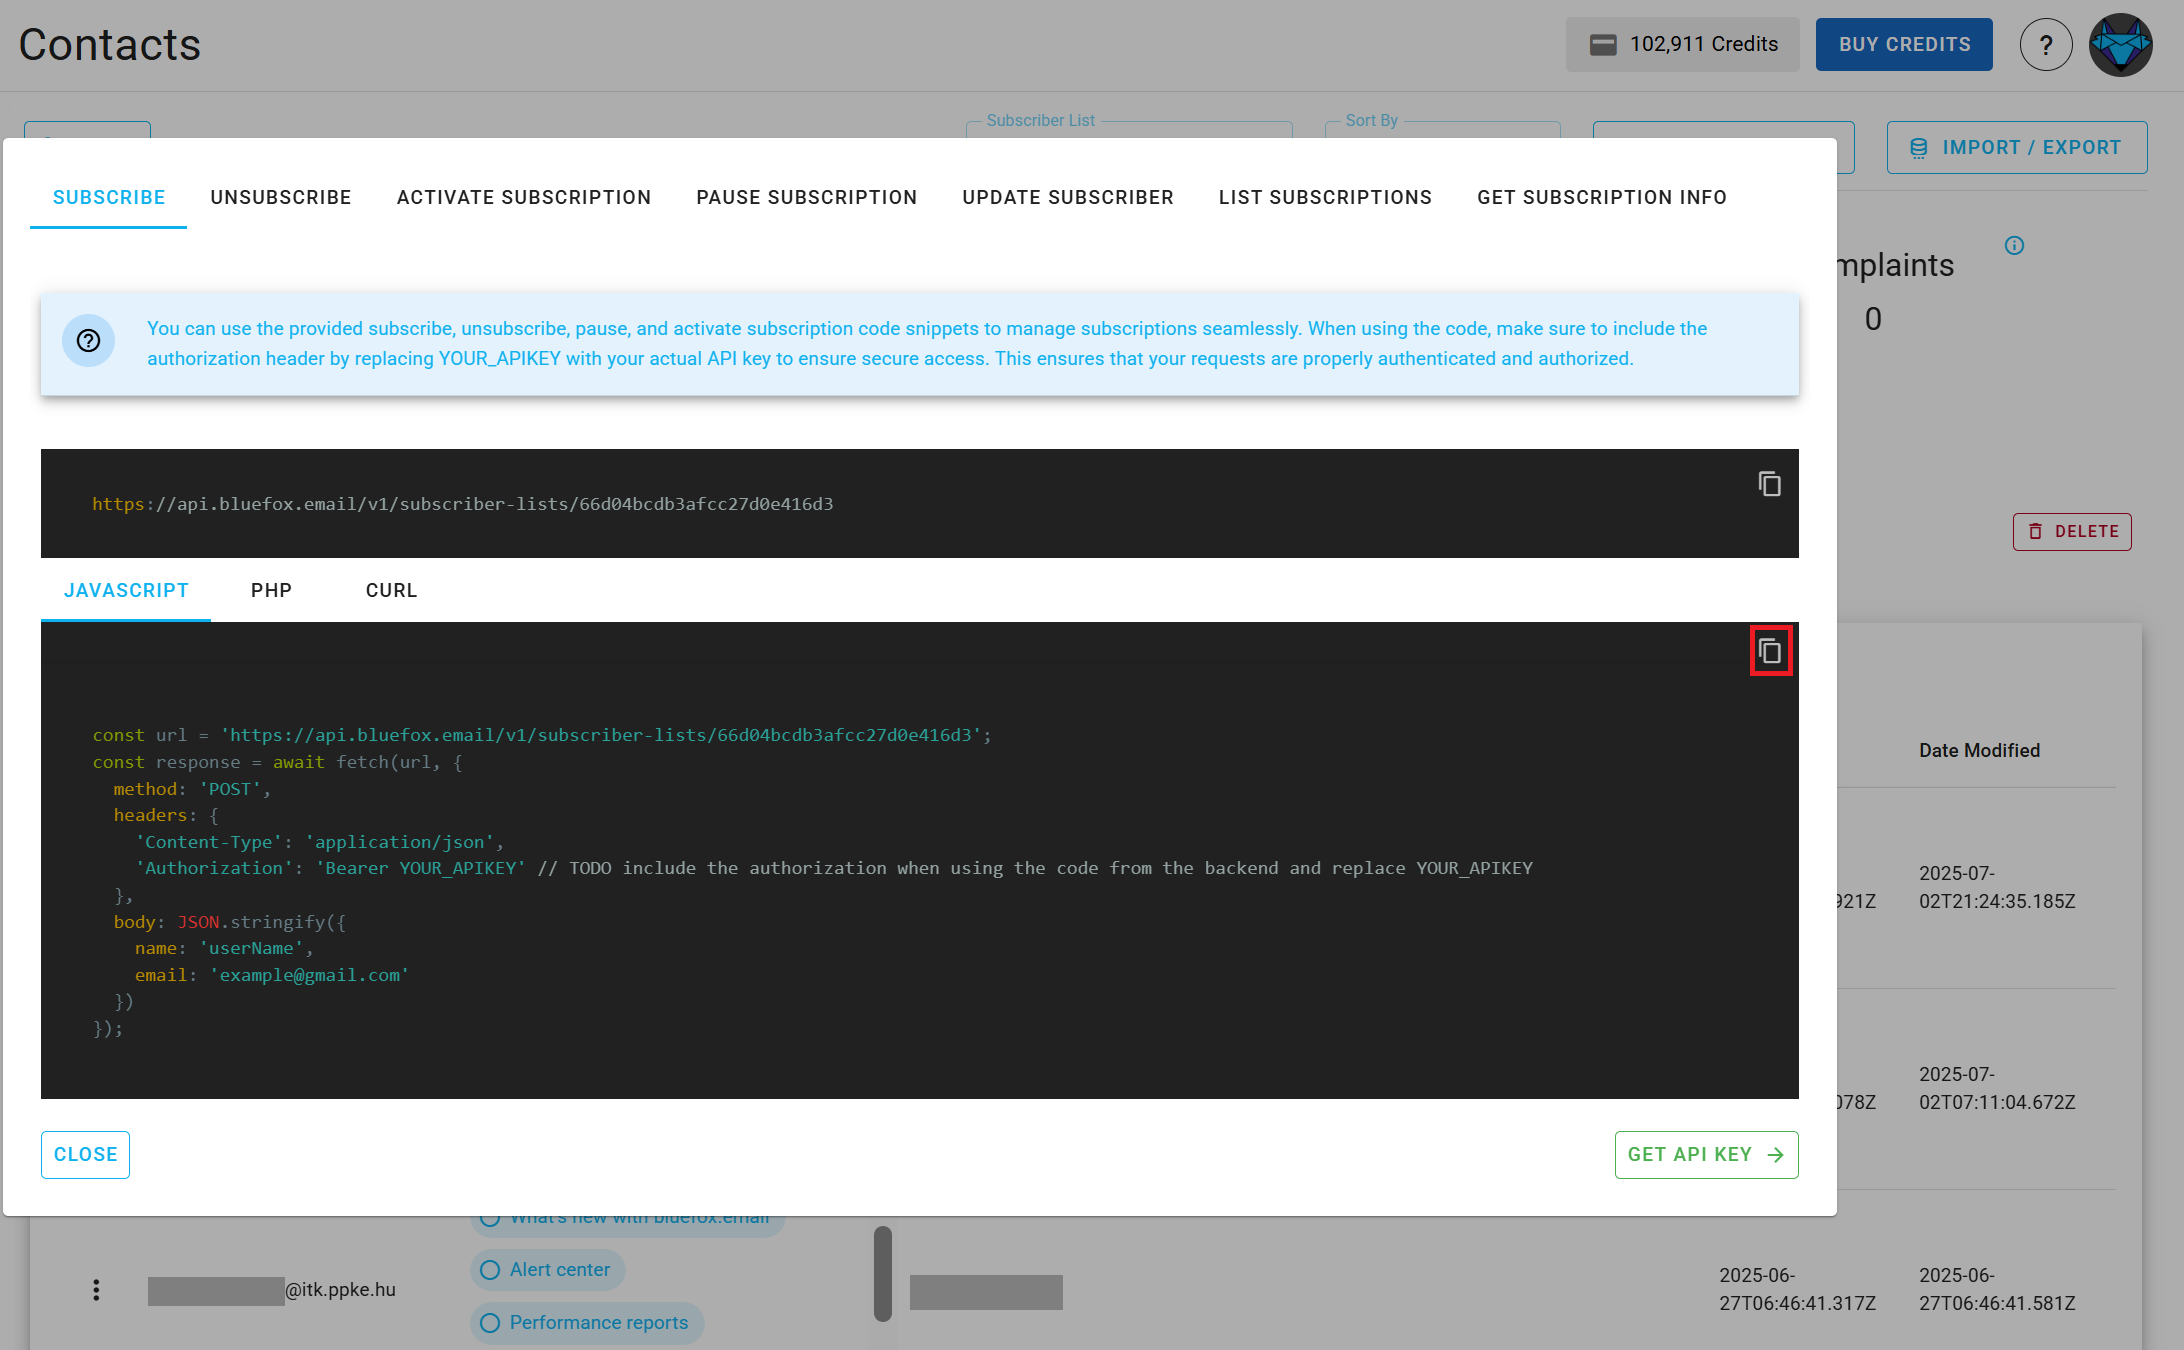The image size is (2184, 1350).
Task: Copy the JavaScript code snippet
Action: click(x=1770, y=650)
